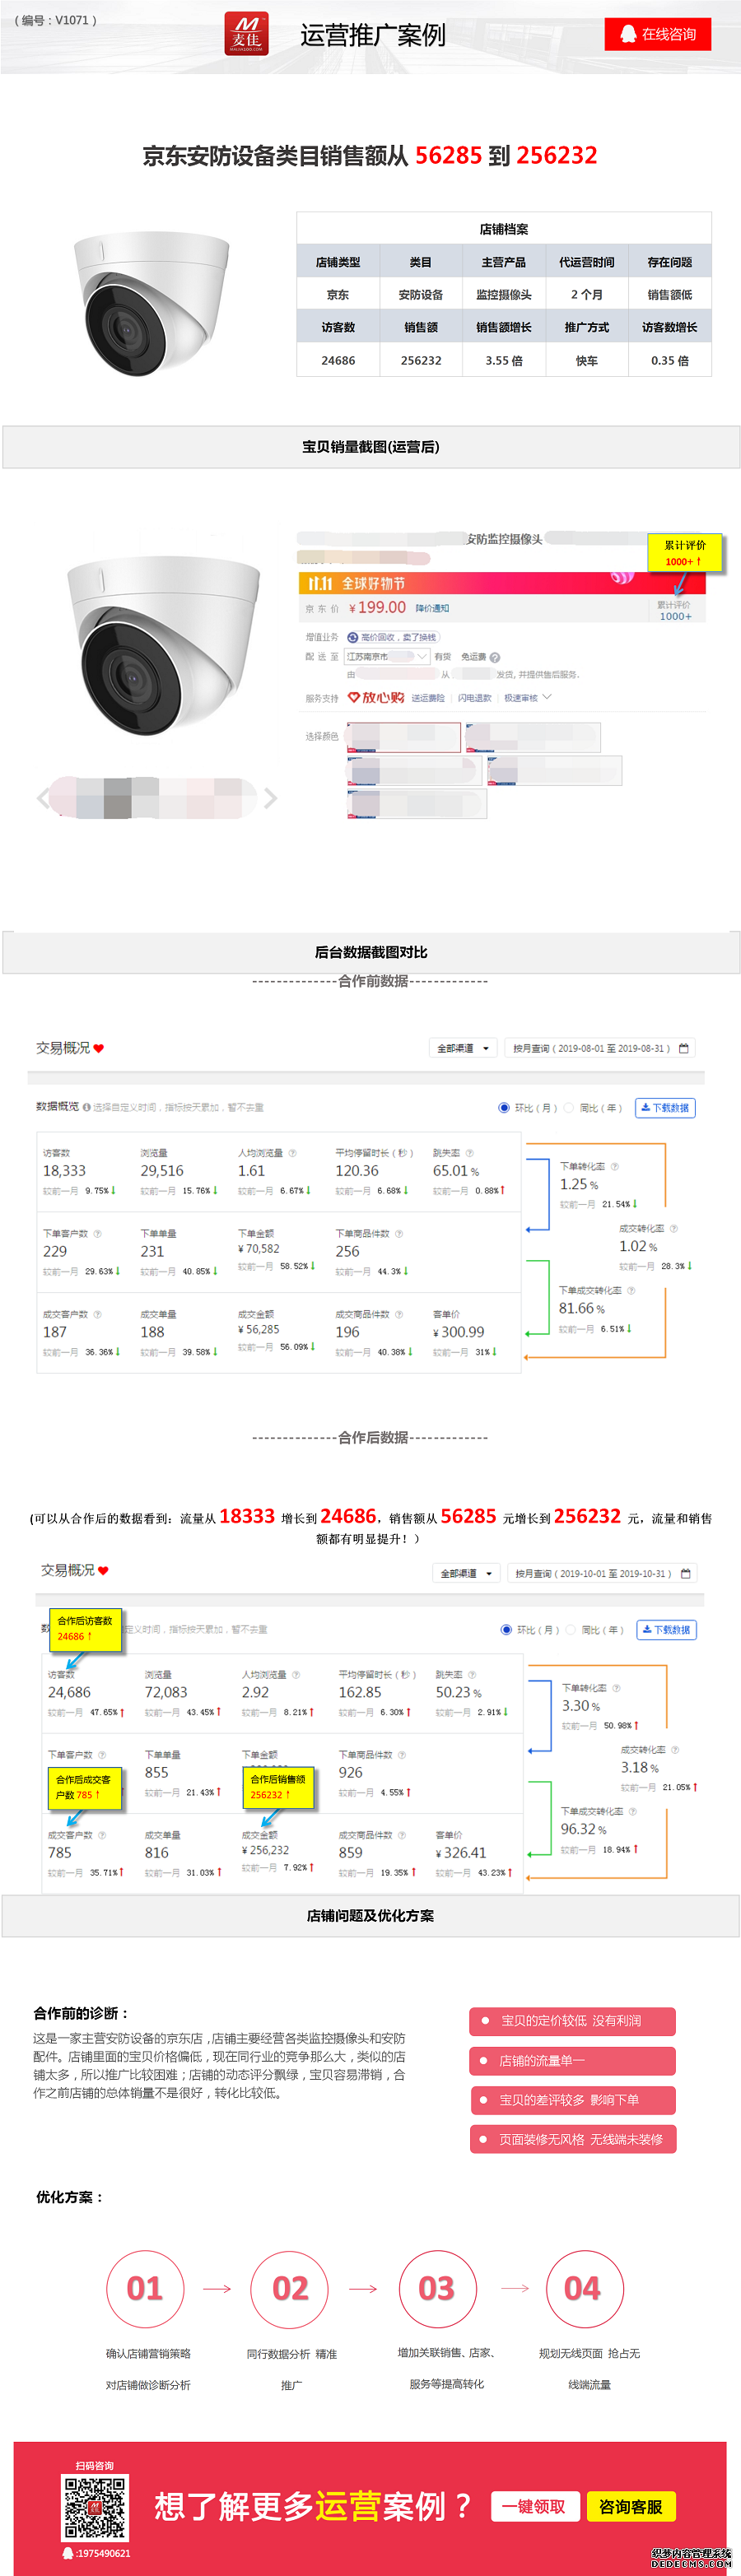Open calendar icon of the 2019-08 date query
The height and width of the screenshot is (2576, 741).
pyautogui.click(x=684, y=1048)
